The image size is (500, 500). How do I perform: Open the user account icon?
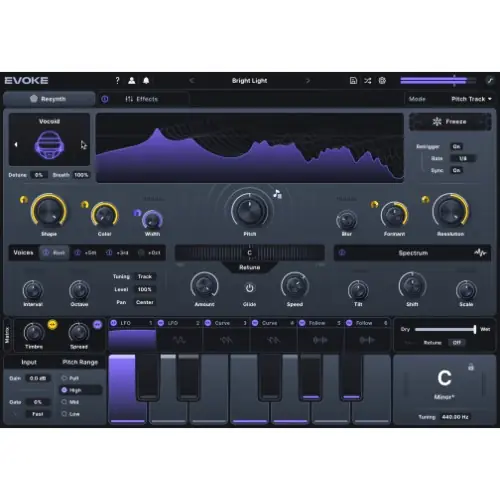pos(132,81)
